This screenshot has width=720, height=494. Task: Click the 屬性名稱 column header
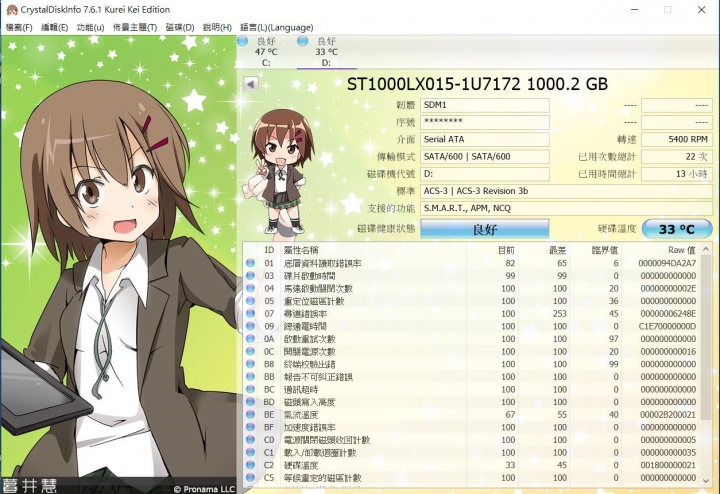[x=373, y=250]
